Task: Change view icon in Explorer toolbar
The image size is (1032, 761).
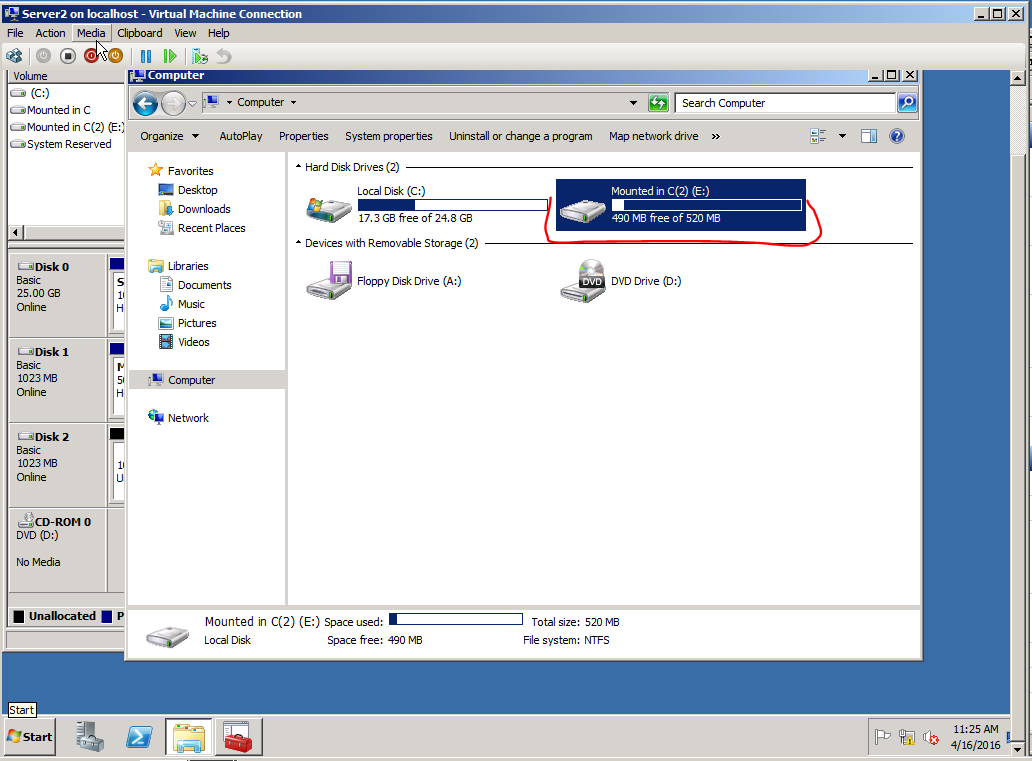Action: pyautogui.click(x=818, y=136)
